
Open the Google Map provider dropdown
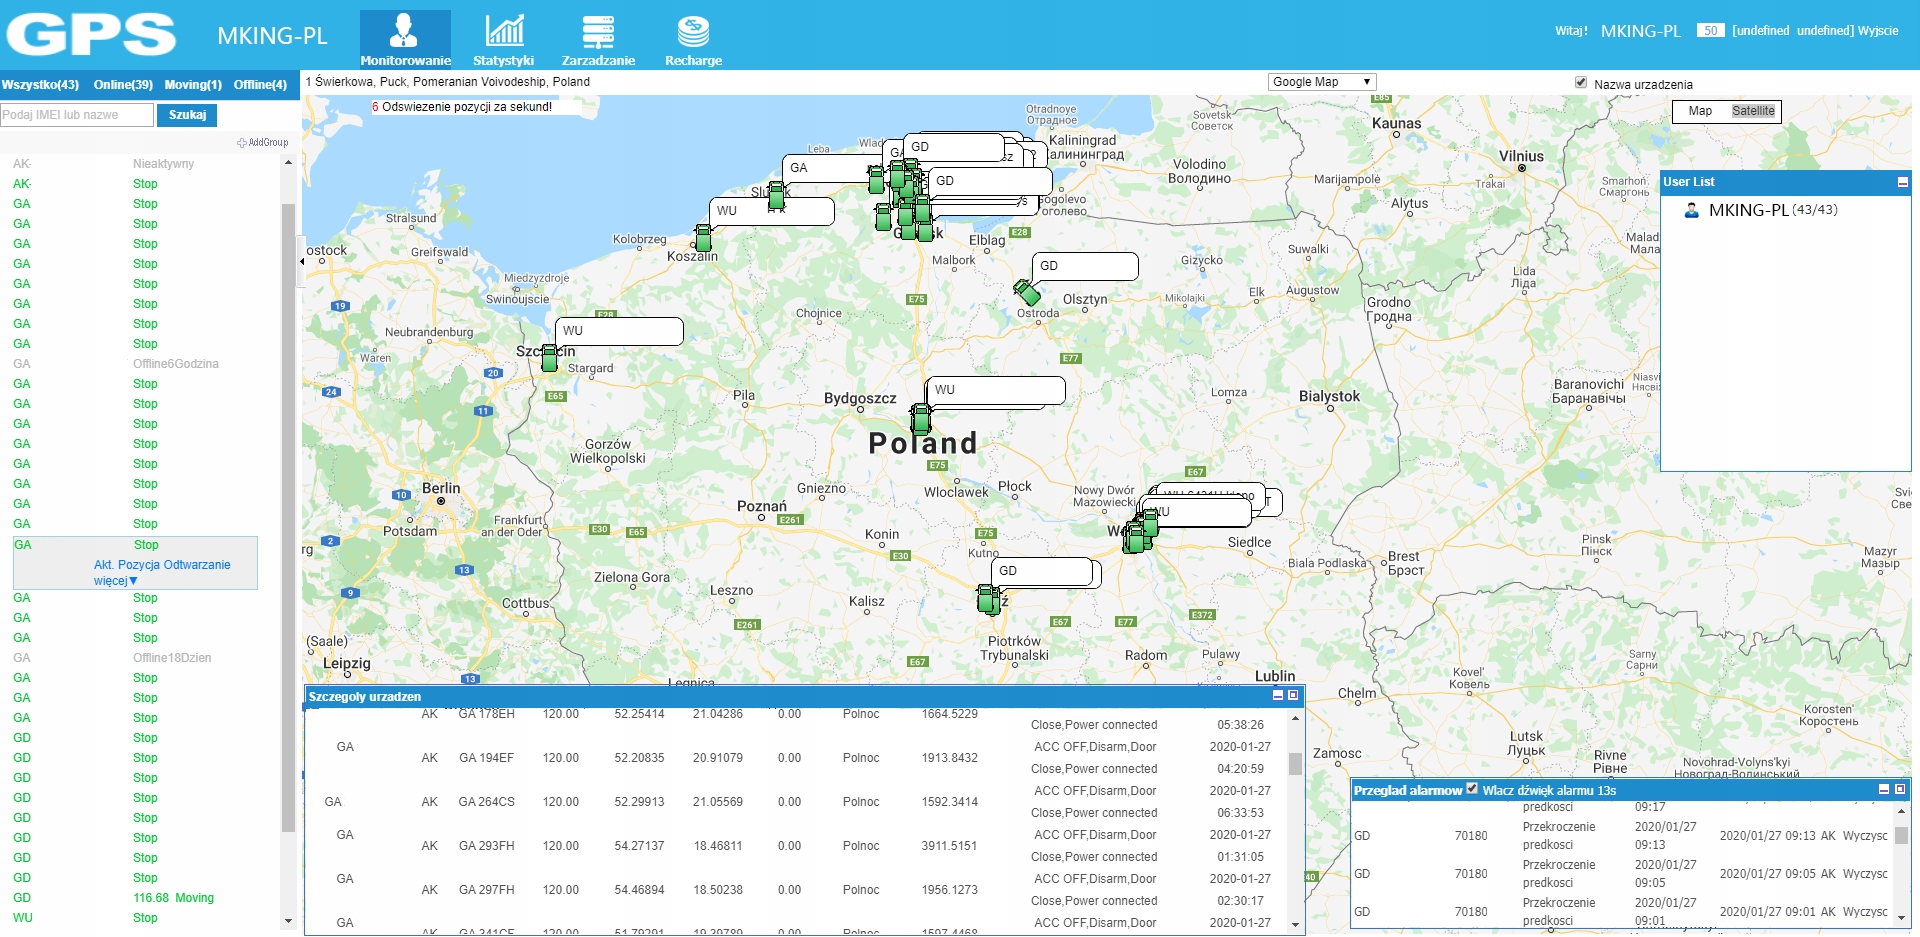1321,82
